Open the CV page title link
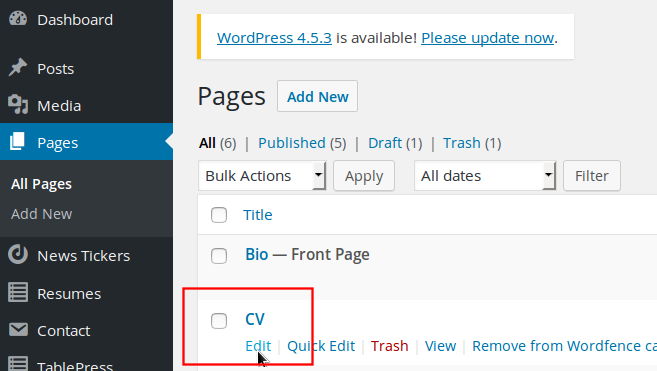 [255, 319]
